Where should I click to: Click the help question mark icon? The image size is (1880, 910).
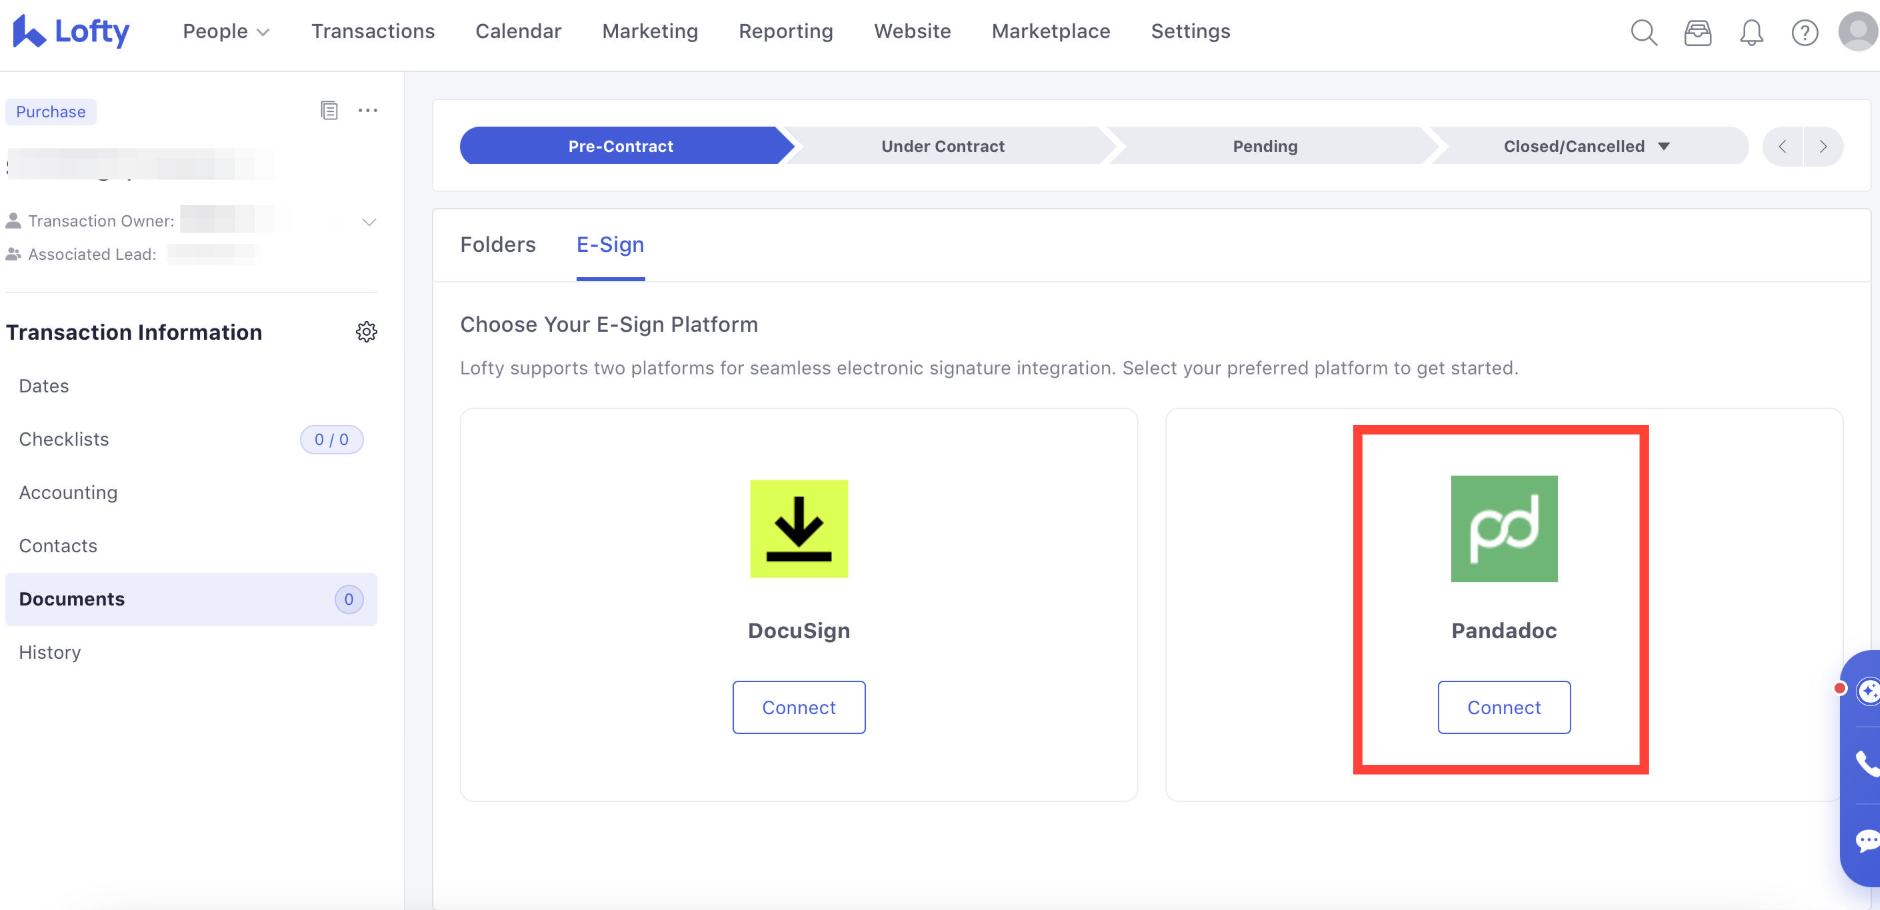[1805, 33]
